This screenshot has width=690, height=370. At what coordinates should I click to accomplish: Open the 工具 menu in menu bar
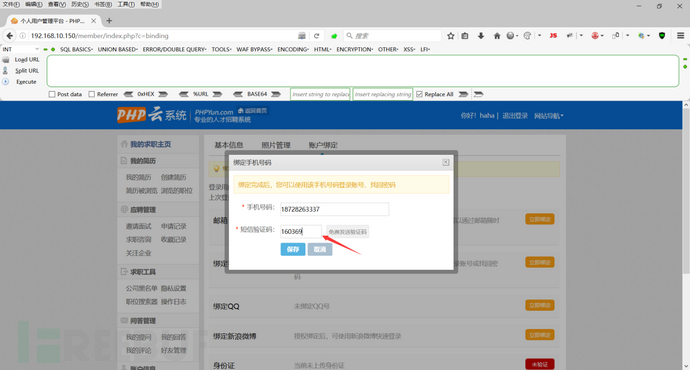tap(126, 4)
